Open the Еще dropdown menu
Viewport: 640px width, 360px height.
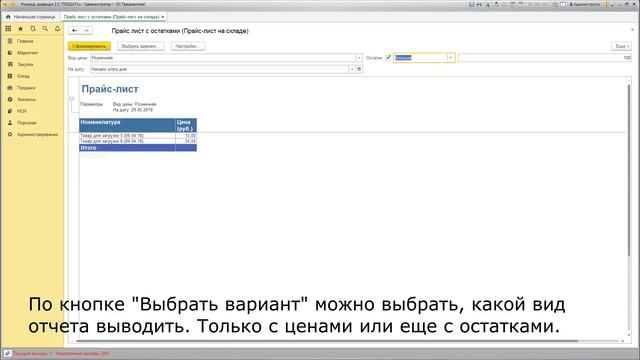(x=621, y=46)
